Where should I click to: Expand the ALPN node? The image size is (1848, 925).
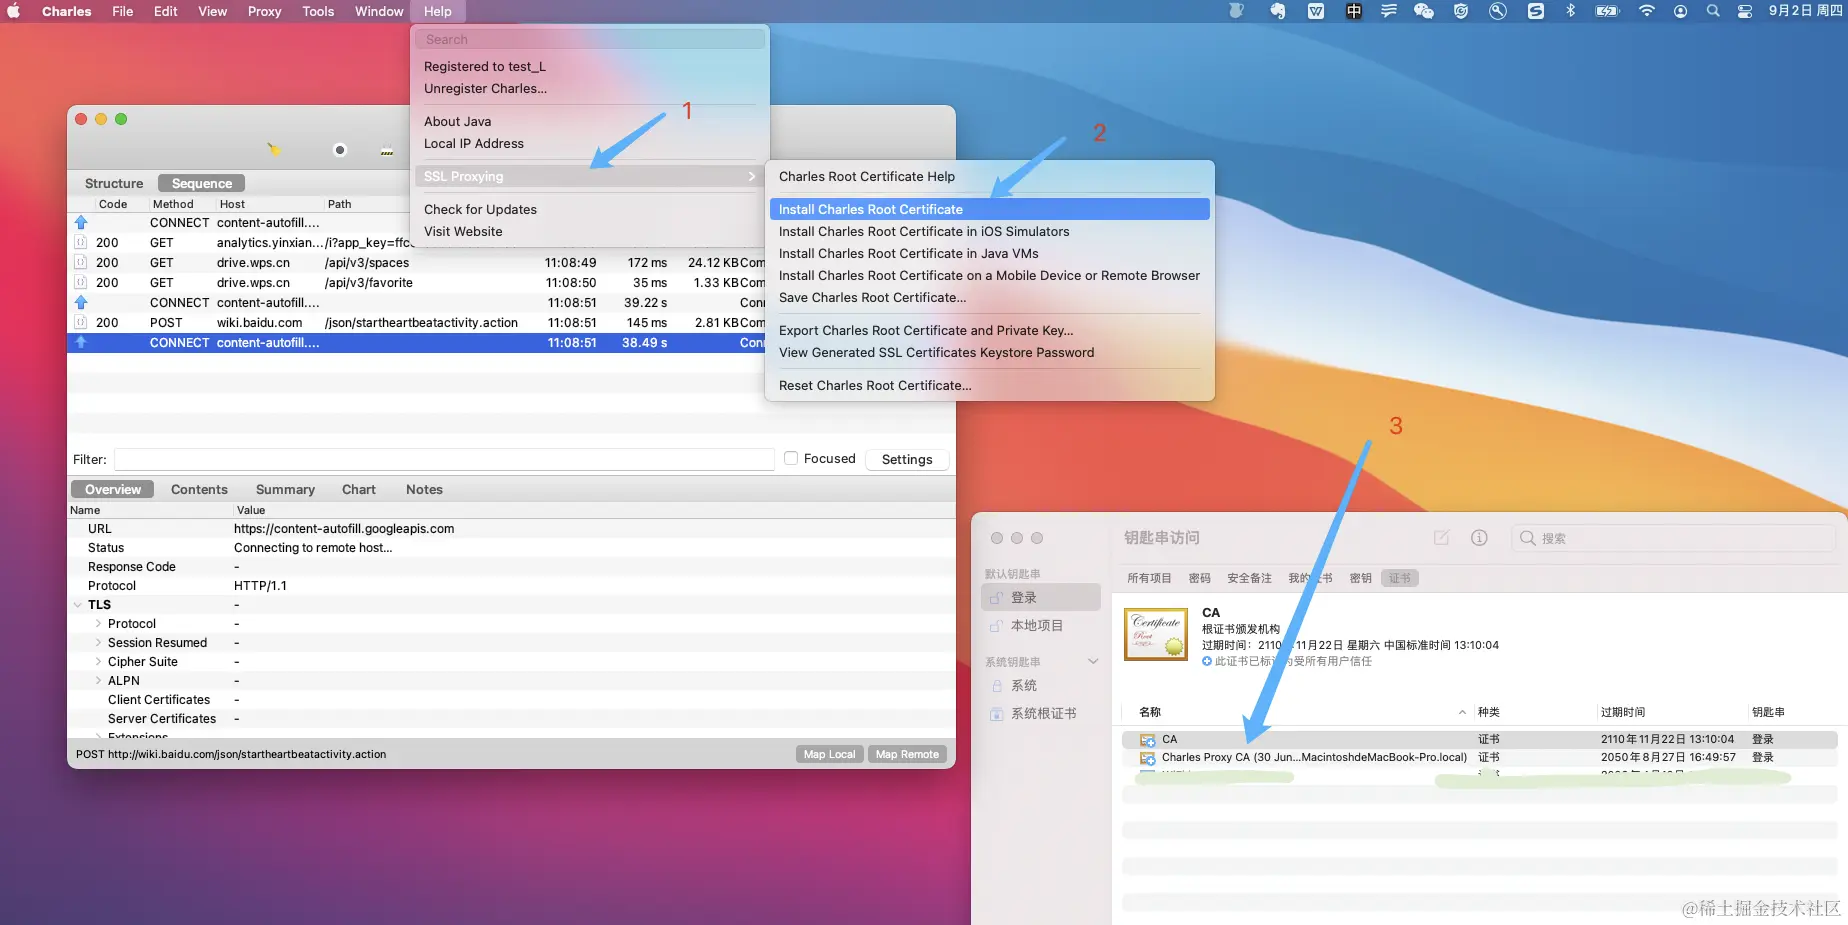(x=98, y=681)
